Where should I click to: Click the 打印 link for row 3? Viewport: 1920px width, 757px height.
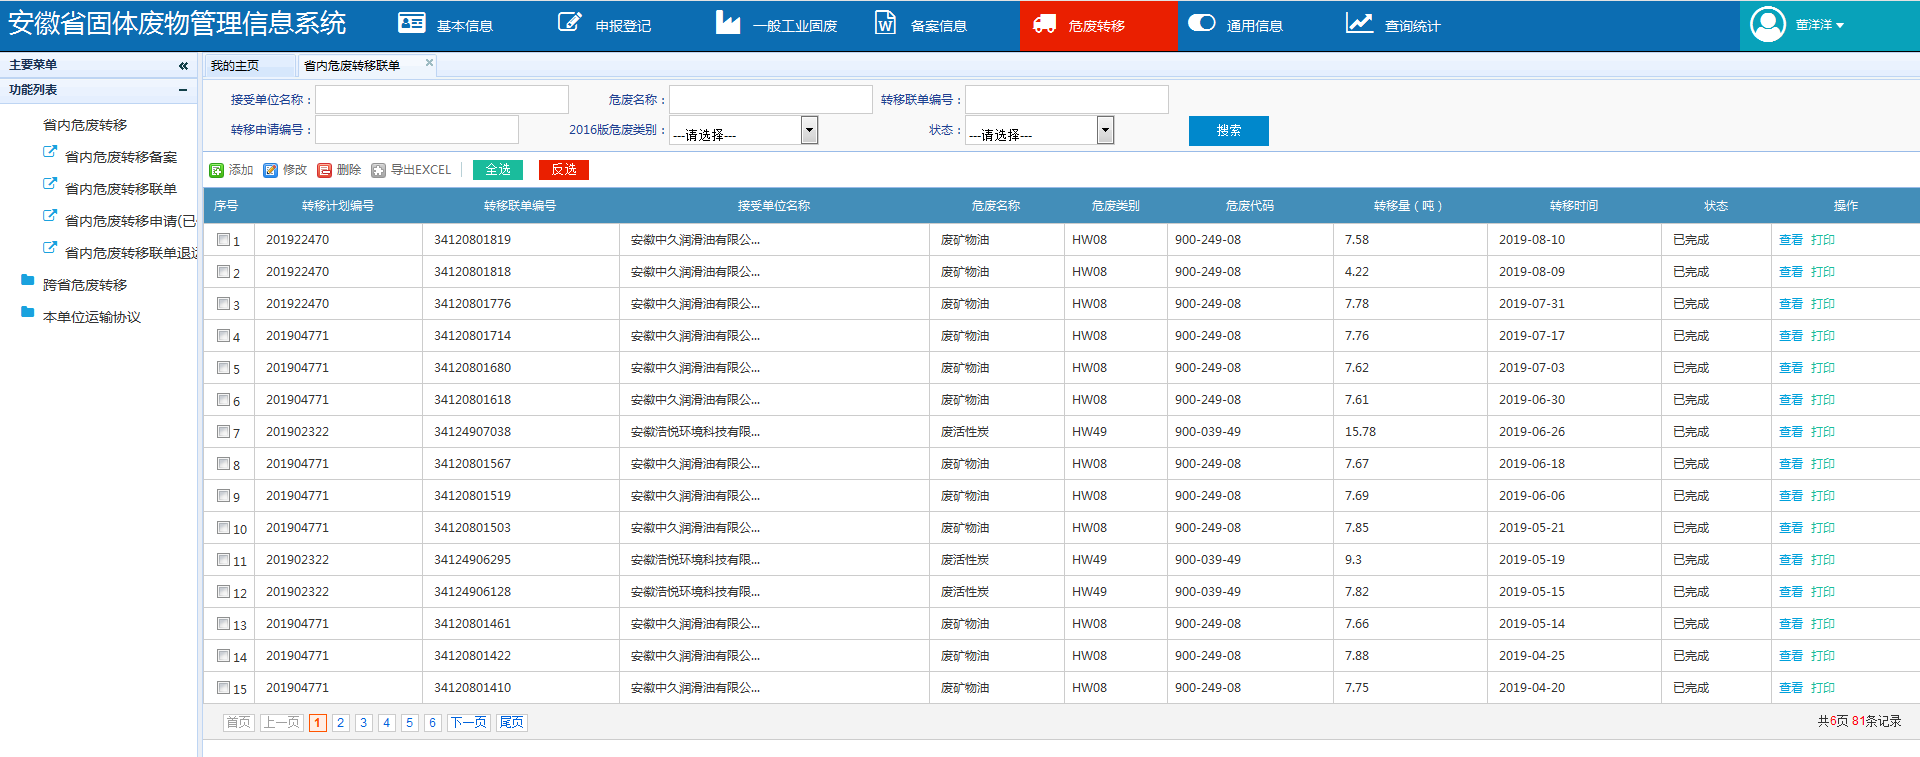1822,304
